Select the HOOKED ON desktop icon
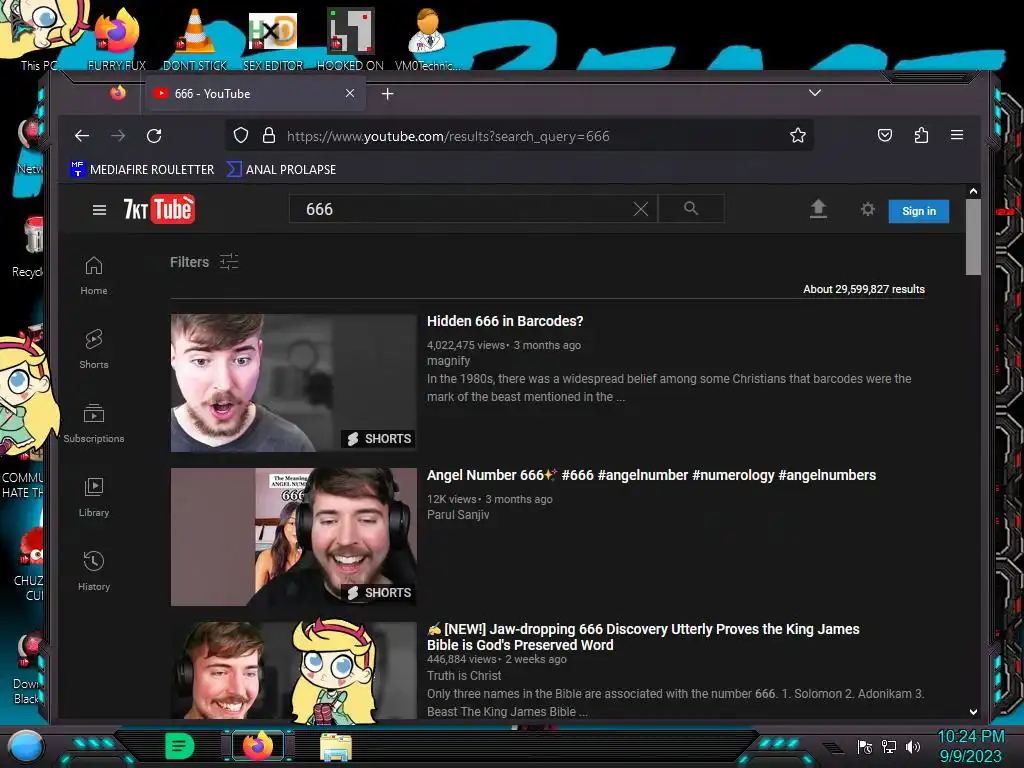 350,39
